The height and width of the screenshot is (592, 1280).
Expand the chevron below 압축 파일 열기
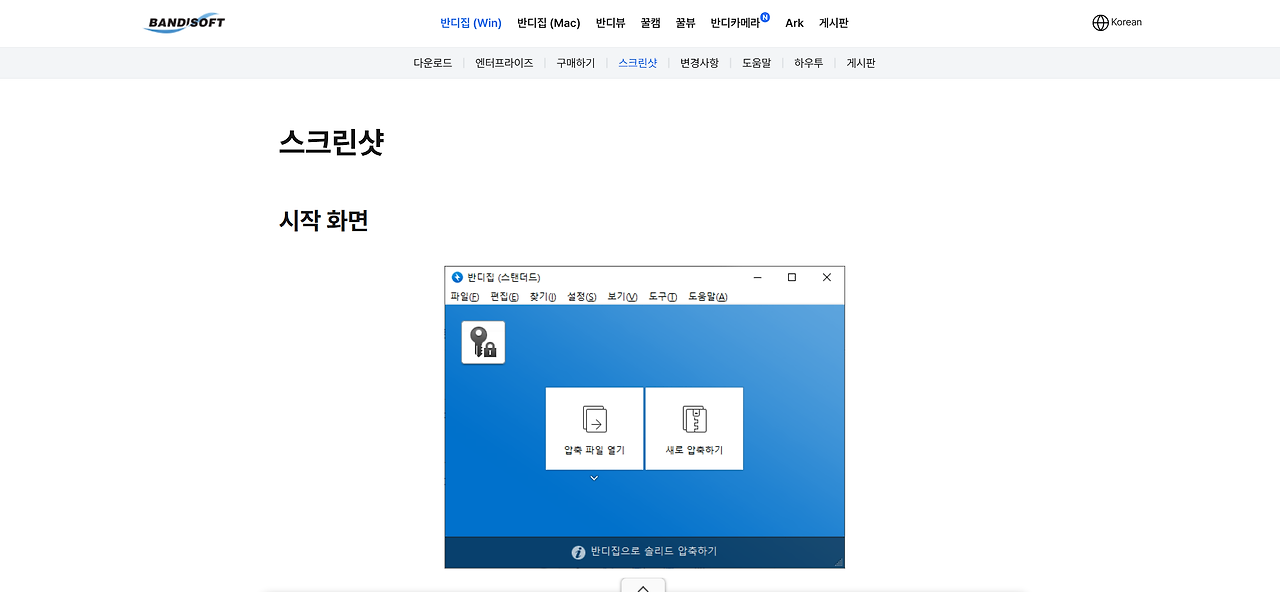tap(594, 478)
